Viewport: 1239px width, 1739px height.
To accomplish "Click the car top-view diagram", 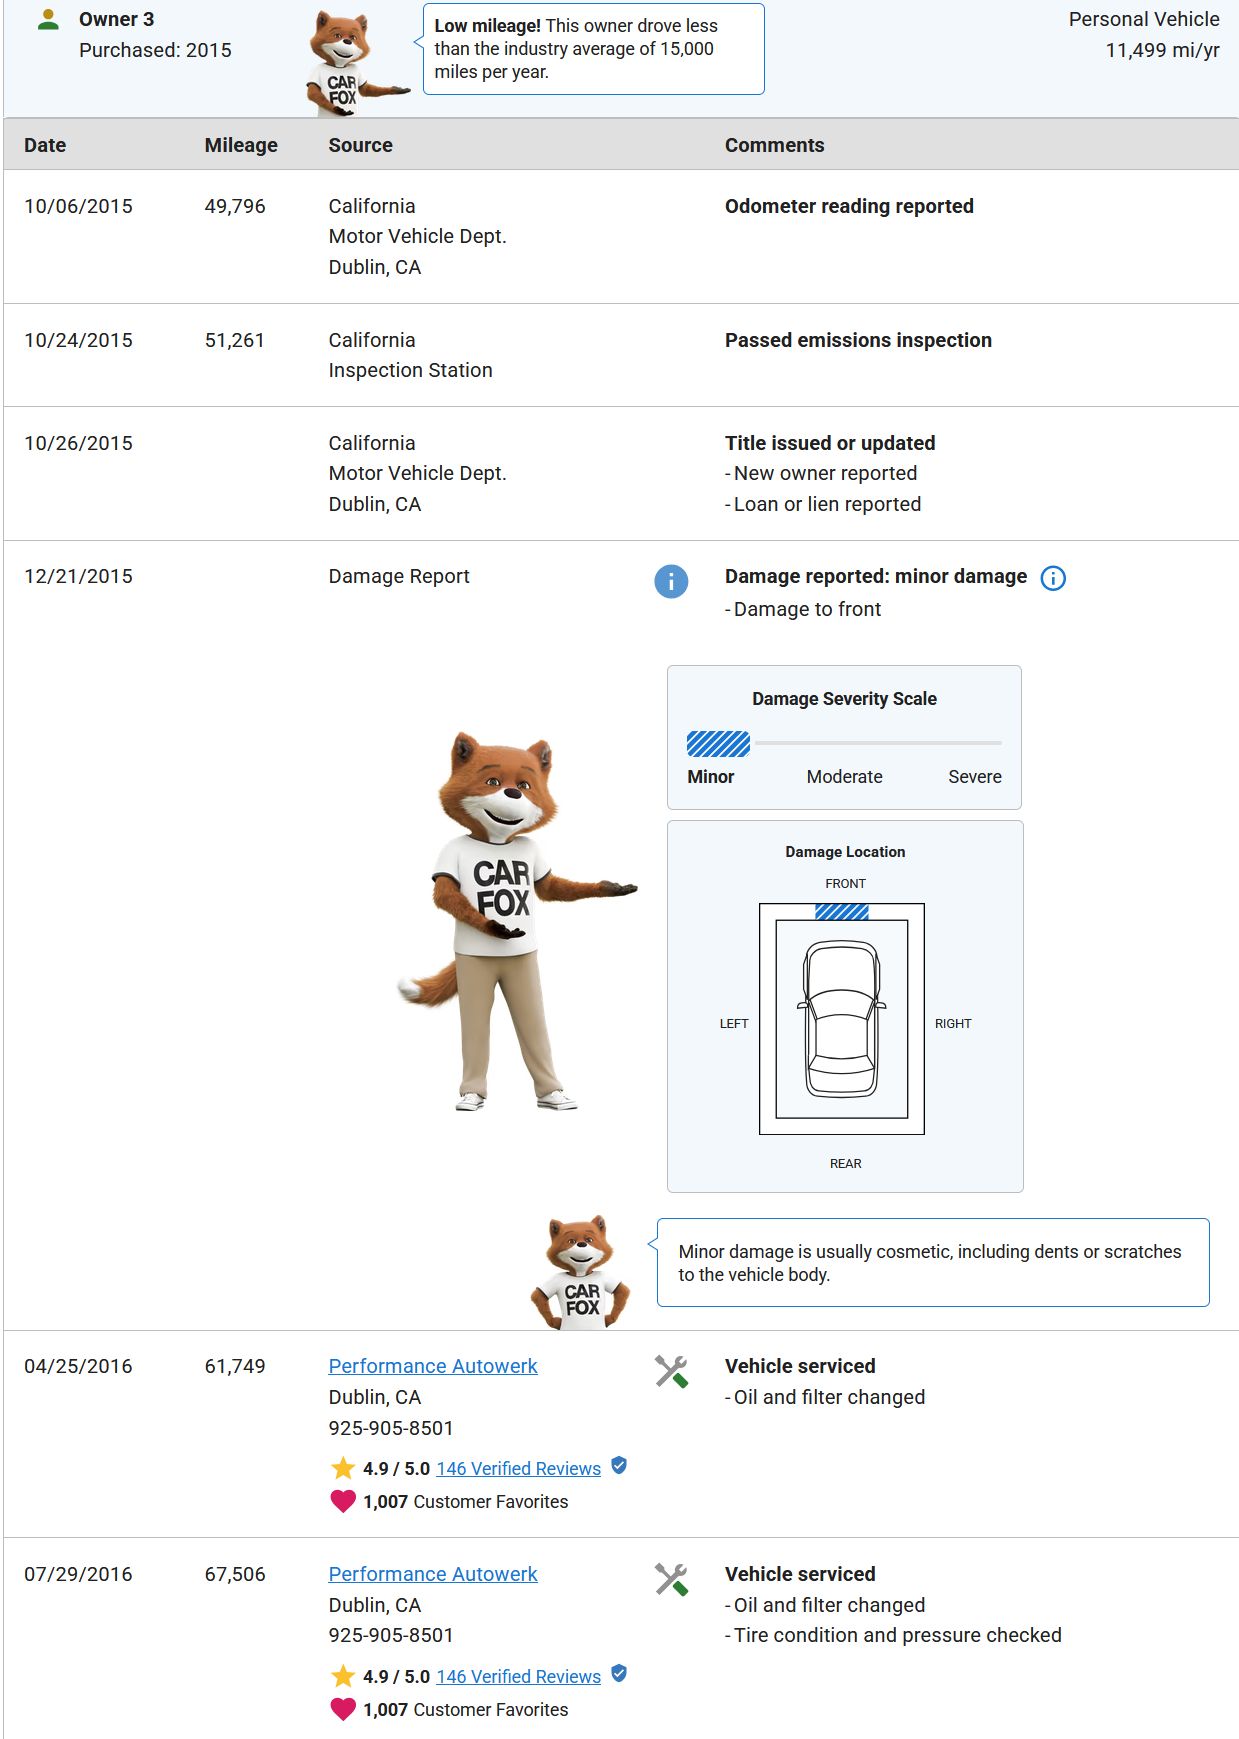I will (842, 1018).
